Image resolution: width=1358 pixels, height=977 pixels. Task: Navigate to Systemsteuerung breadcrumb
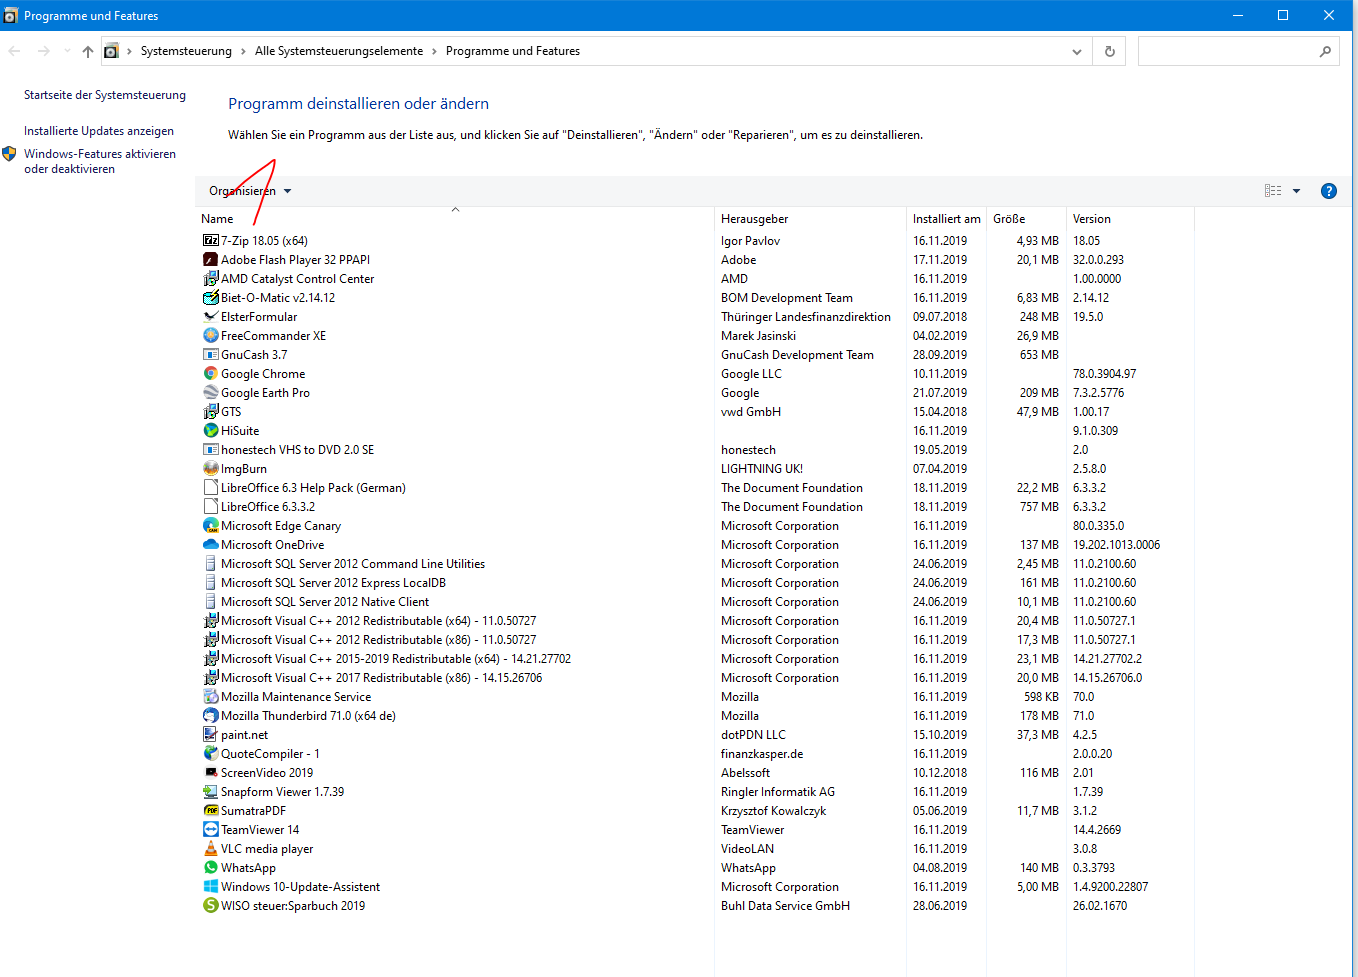click(x=186, y=51)
